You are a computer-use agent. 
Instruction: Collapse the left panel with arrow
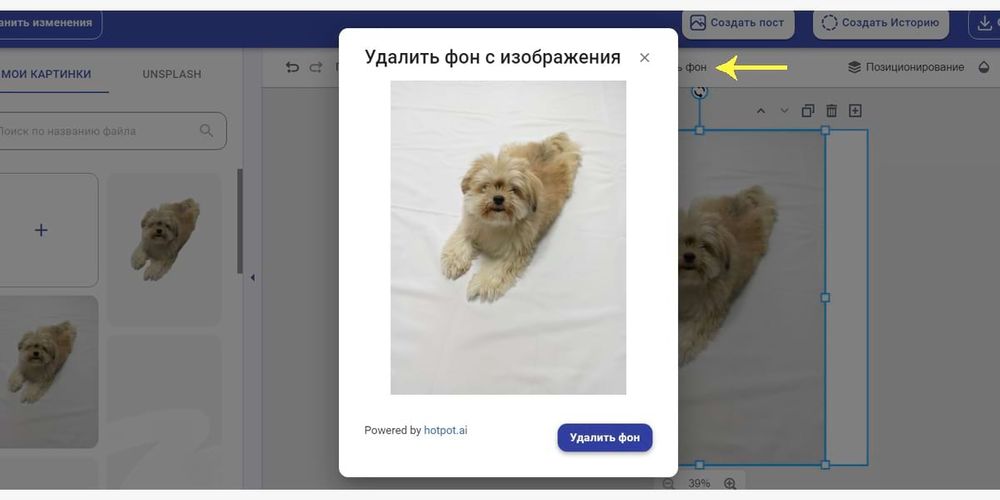(x=252, y=278)
